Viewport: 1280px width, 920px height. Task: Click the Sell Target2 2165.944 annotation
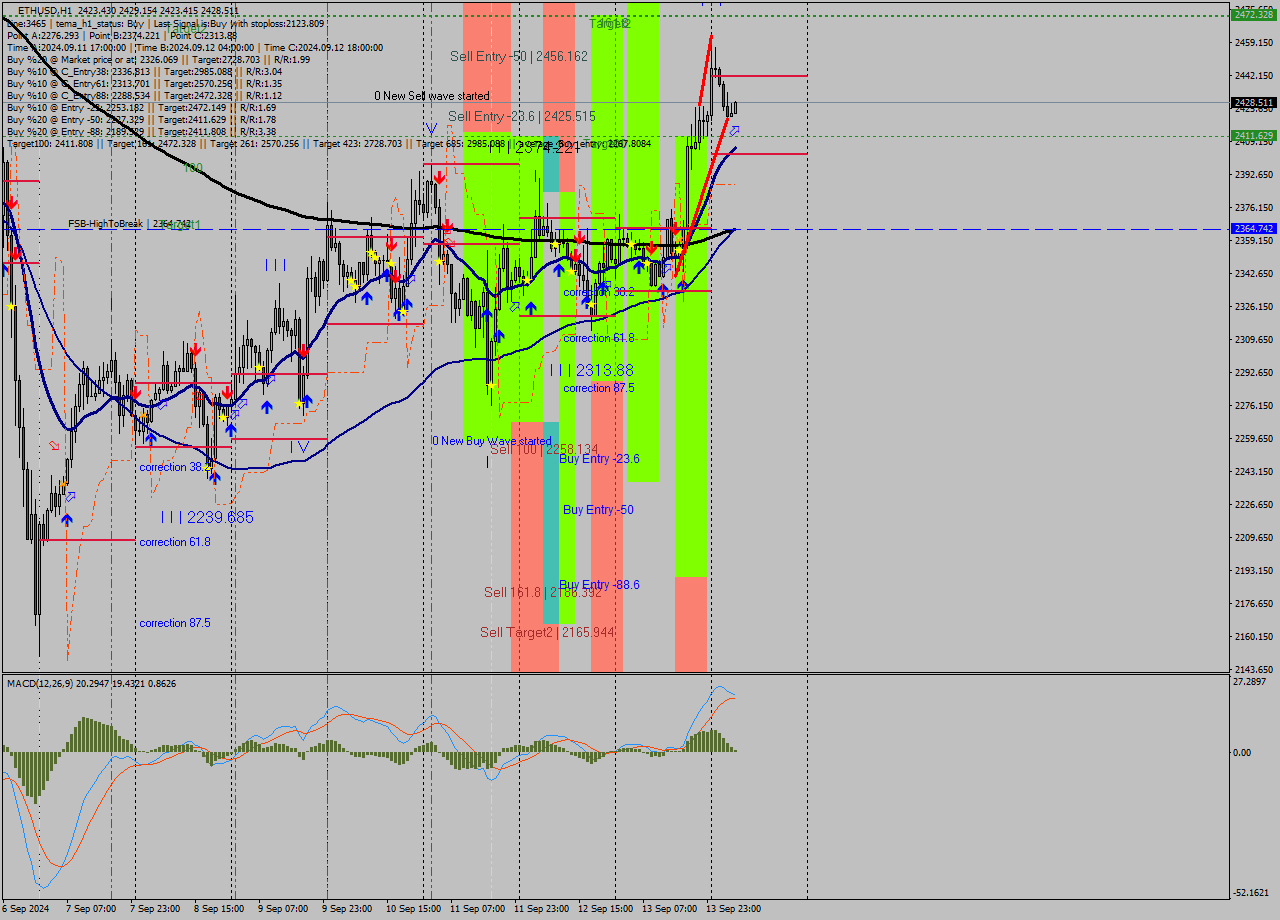point(545,633)
